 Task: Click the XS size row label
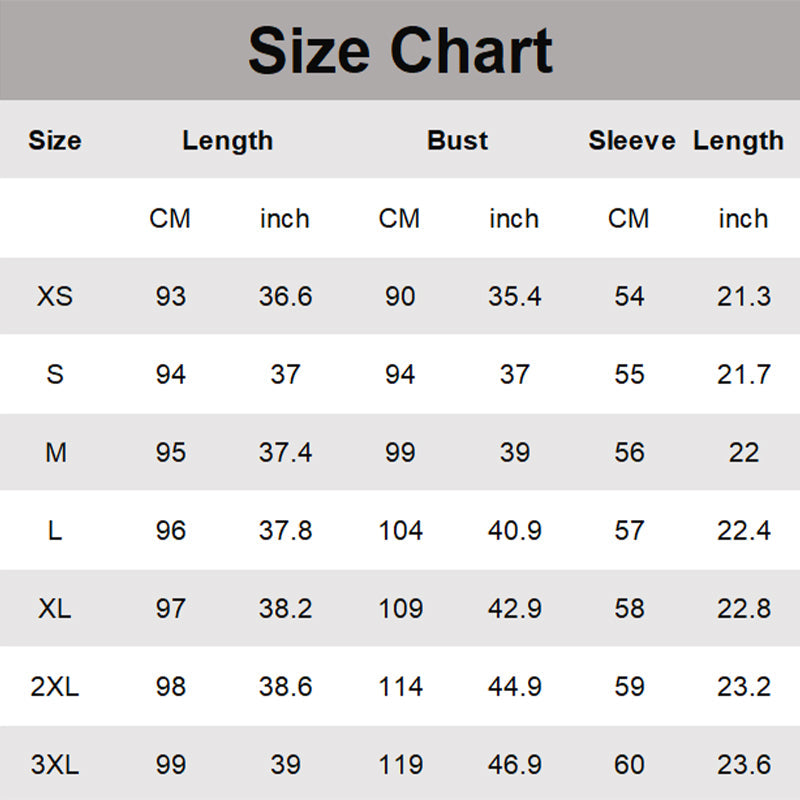point(55,296)
